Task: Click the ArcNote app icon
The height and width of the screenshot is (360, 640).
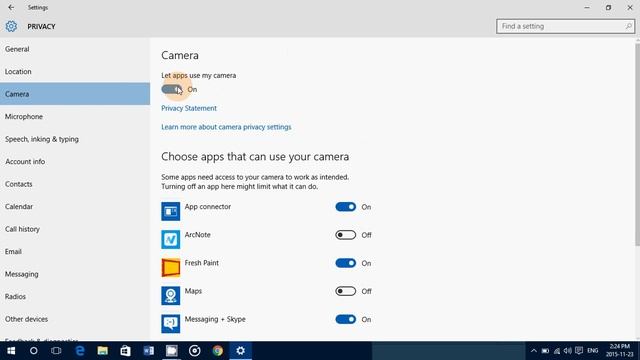Action: click(x=171, y=239)
